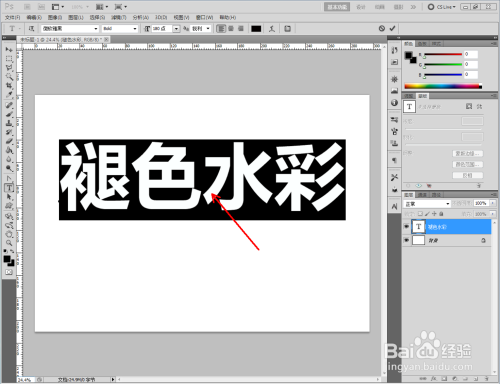The width and height of the screenshot is (500, 384).
Task: Select the Hand tool
Action: [9, 234]
